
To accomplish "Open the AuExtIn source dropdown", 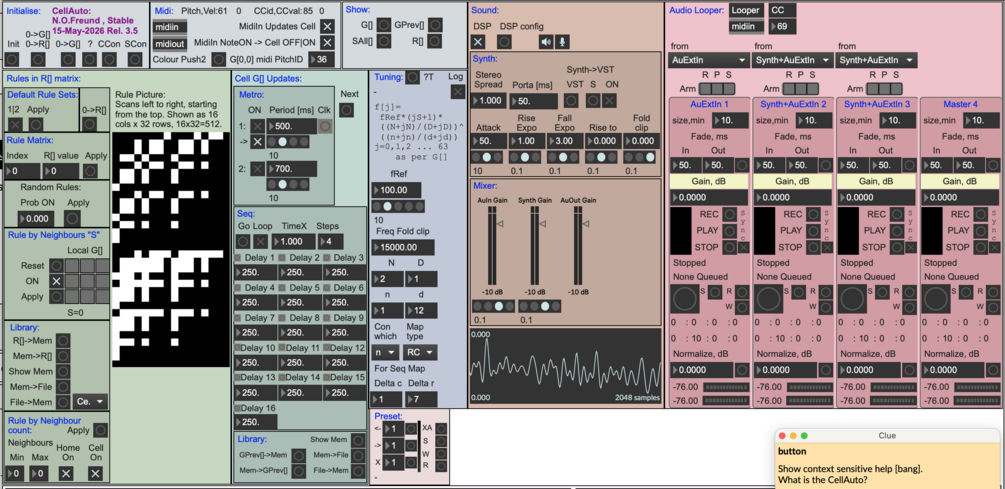I will click(x=709, y=60).
